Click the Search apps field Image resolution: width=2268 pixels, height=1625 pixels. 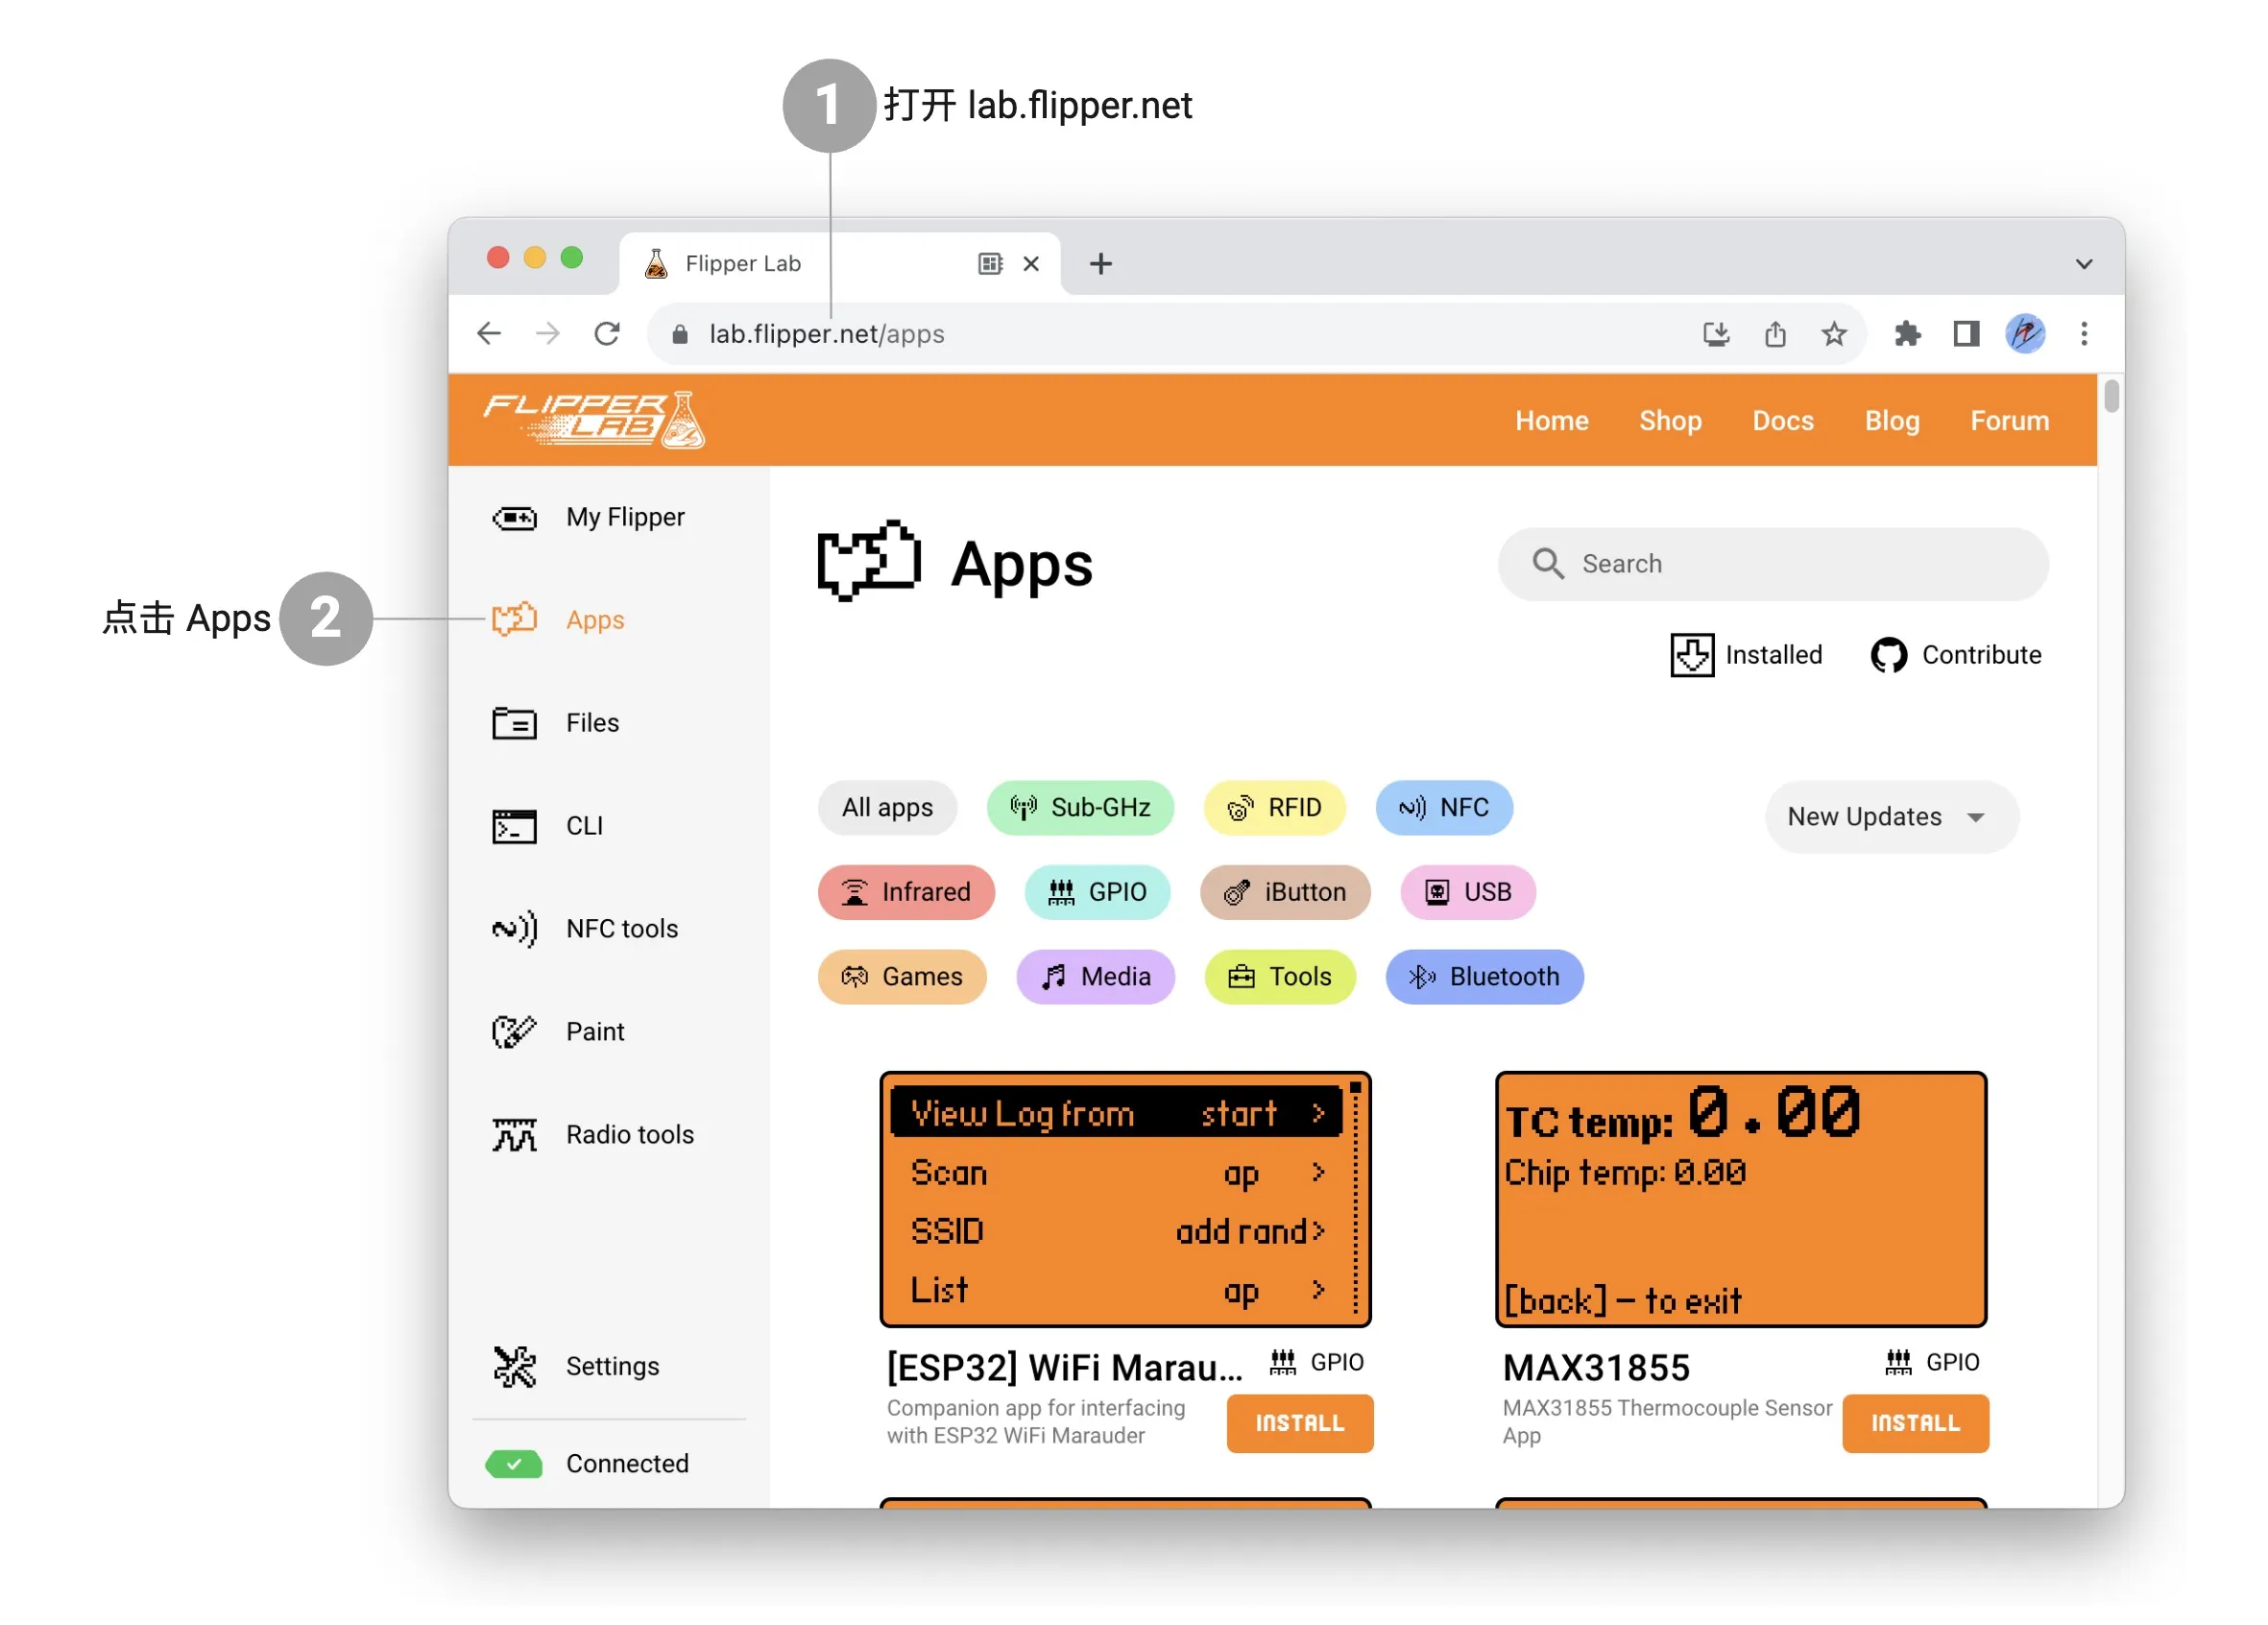(1773, 563)
